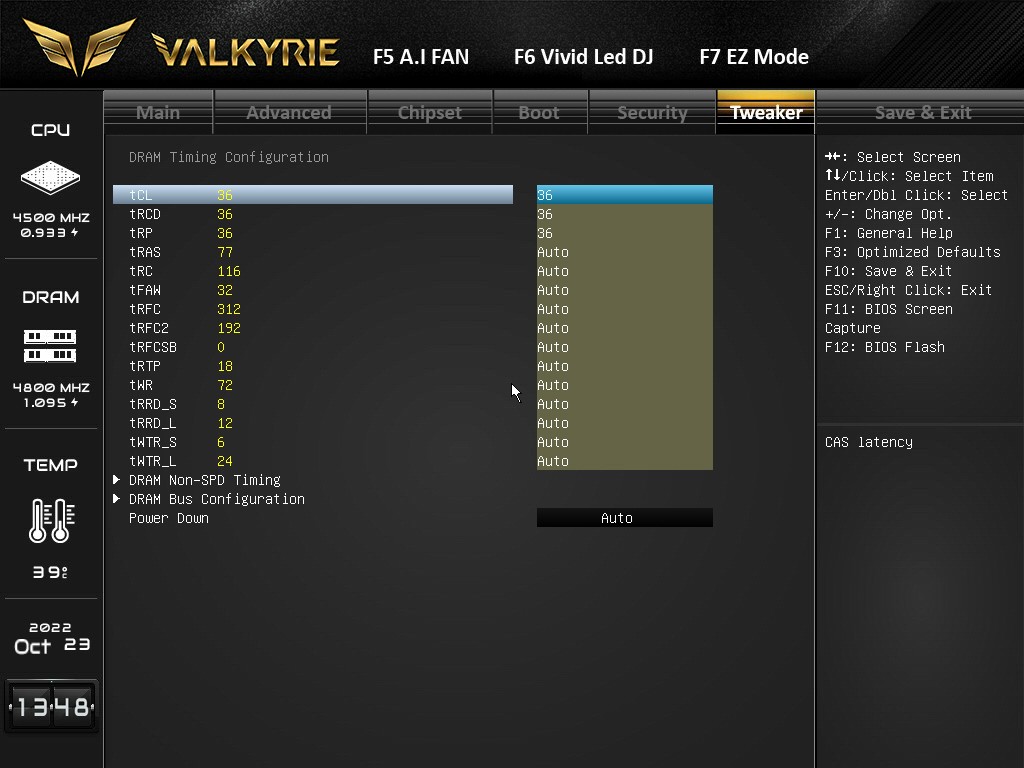Click the Valkyrie winged logo
Viewport: 1024px width, 768px height.
click(79, 46)
